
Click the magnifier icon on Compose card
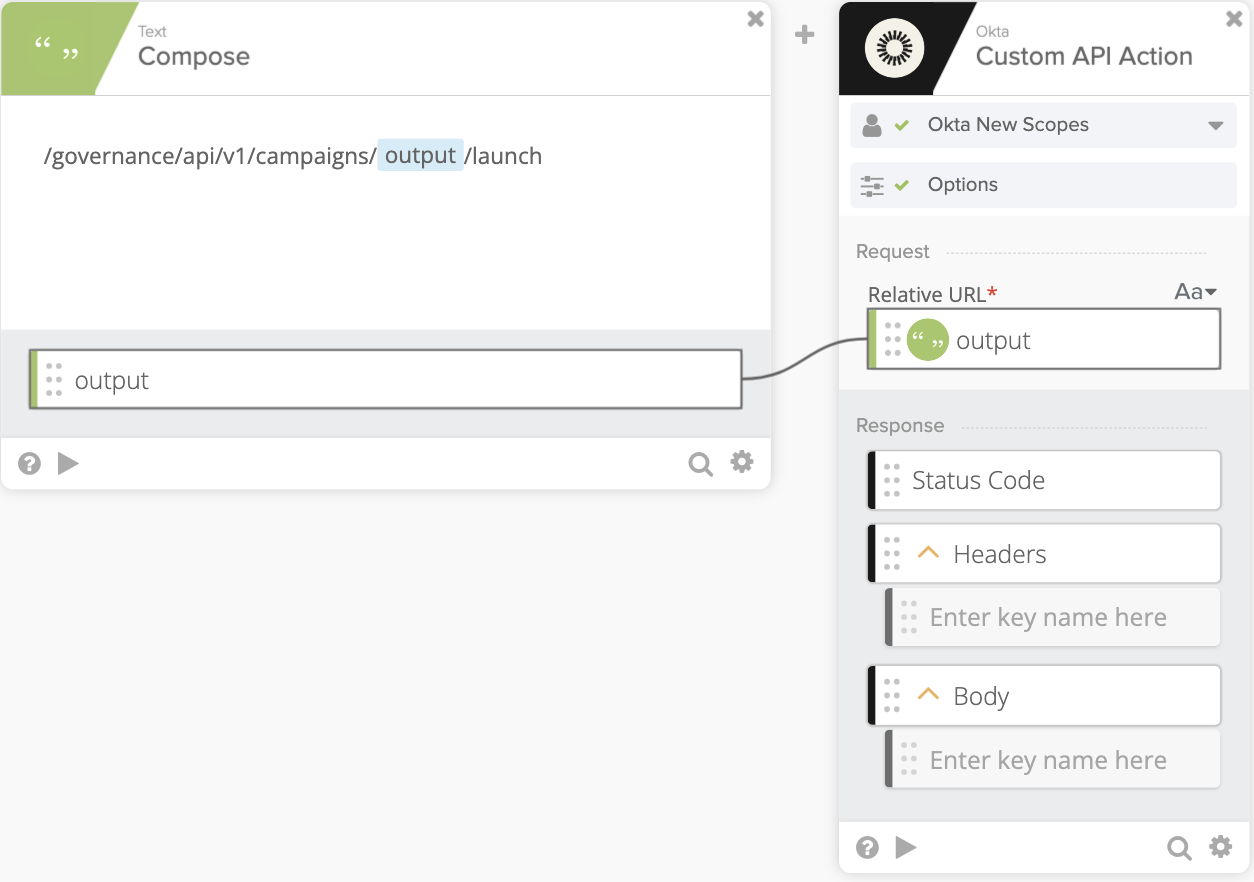click(x=701, y=463)
